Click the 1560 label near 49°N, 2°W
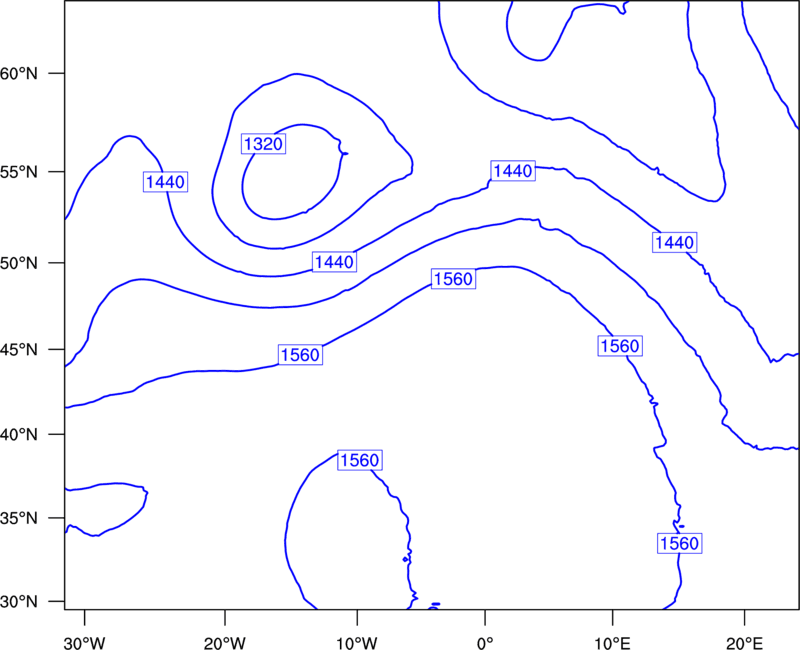This screenshot has height=650, width=800. click(x=454, y=279)
